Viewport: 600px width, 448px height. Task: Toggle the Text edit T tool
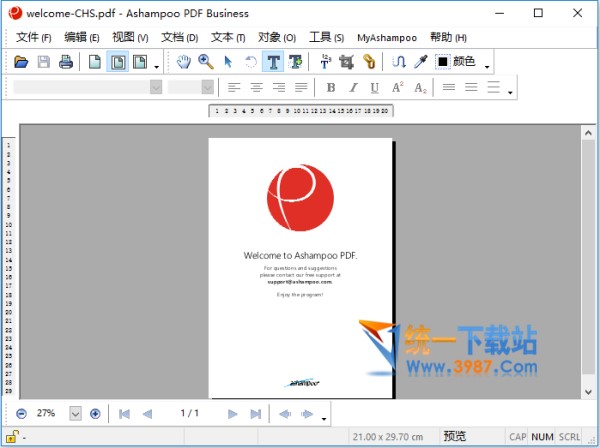273,62
